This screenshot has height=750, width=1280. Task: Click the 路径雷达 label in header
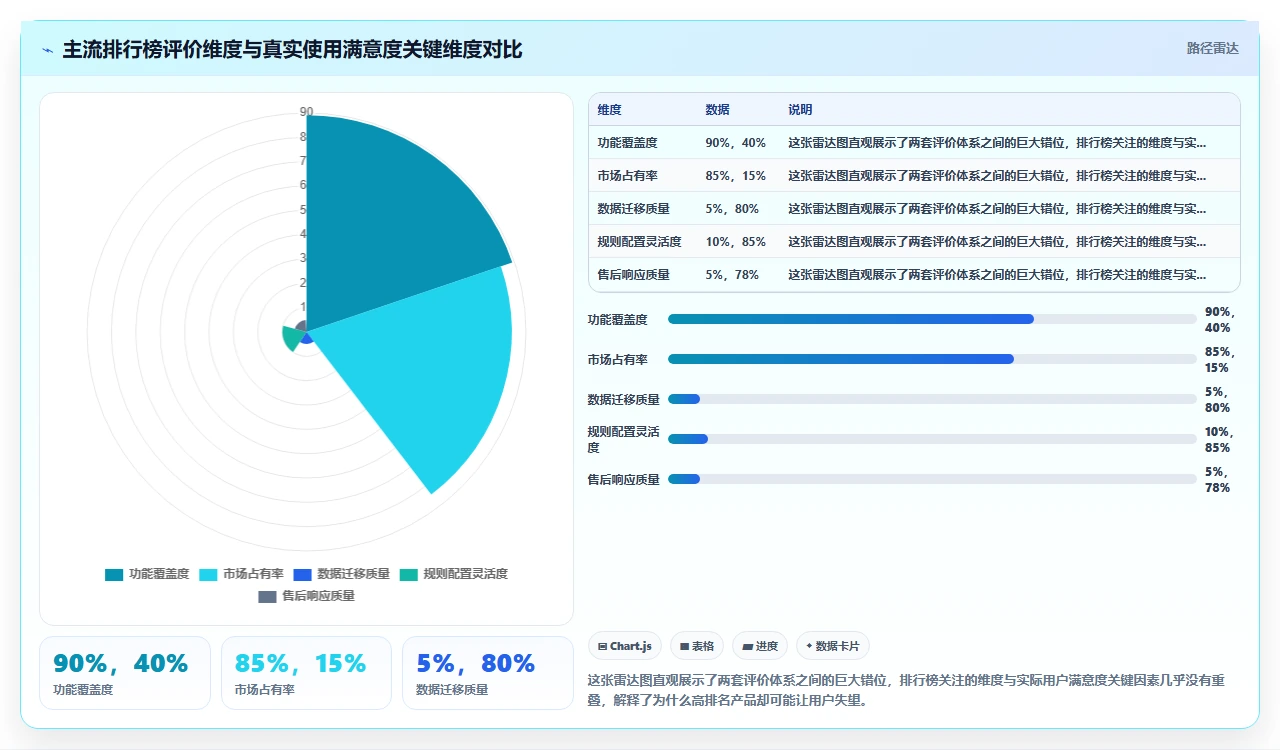pos(1212,48)
